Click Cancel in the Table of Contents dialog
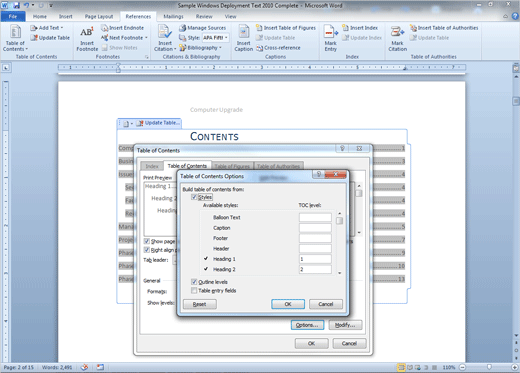Viewport: 520px width, 373px height. click(349, 343)
